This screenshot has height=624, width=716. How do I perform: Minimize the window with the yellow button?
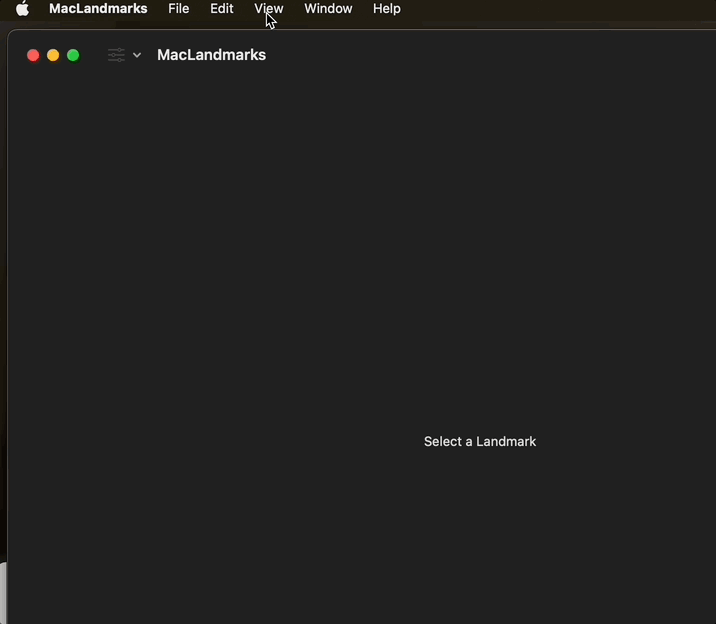[x=53, y=55]
